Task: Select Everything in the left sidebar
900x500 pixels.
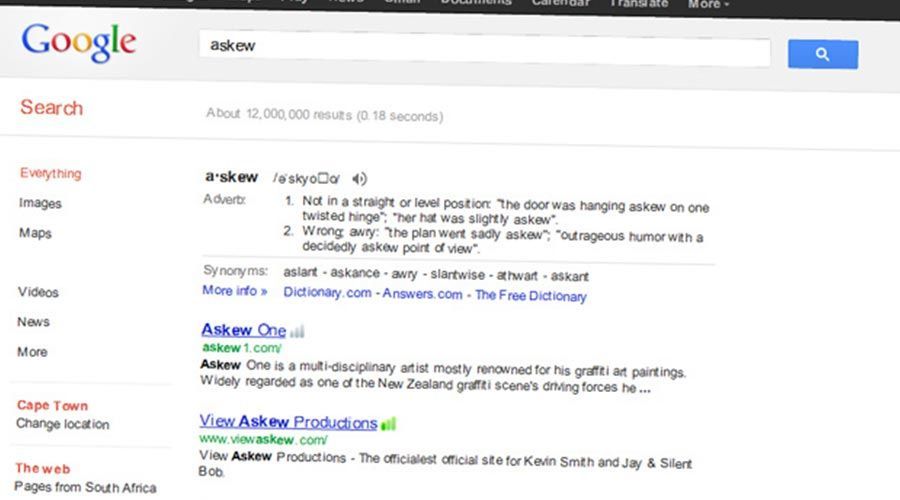Action: [x=50, y=173]
